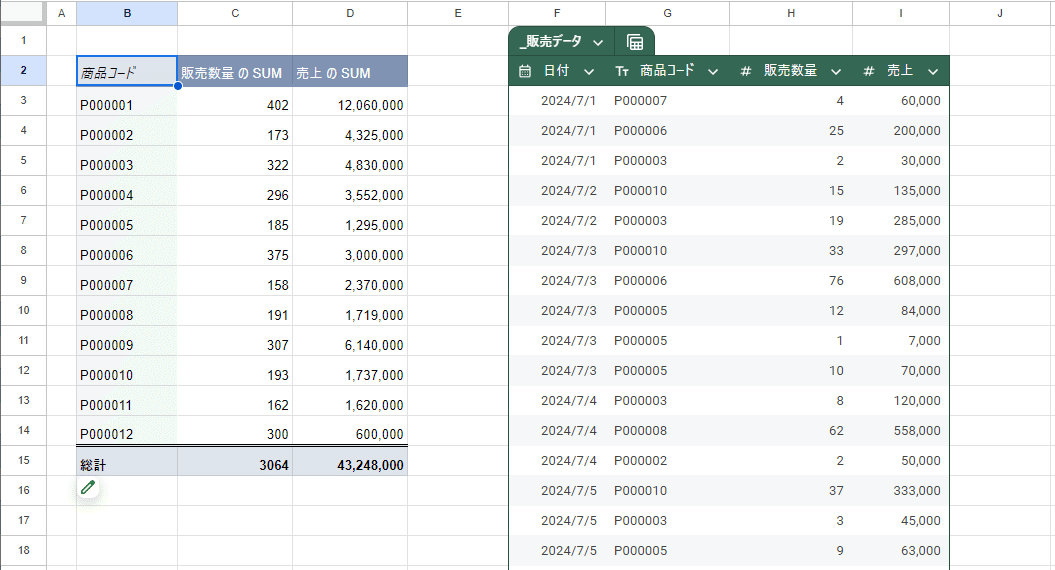Select column G header

coord(667,13)
